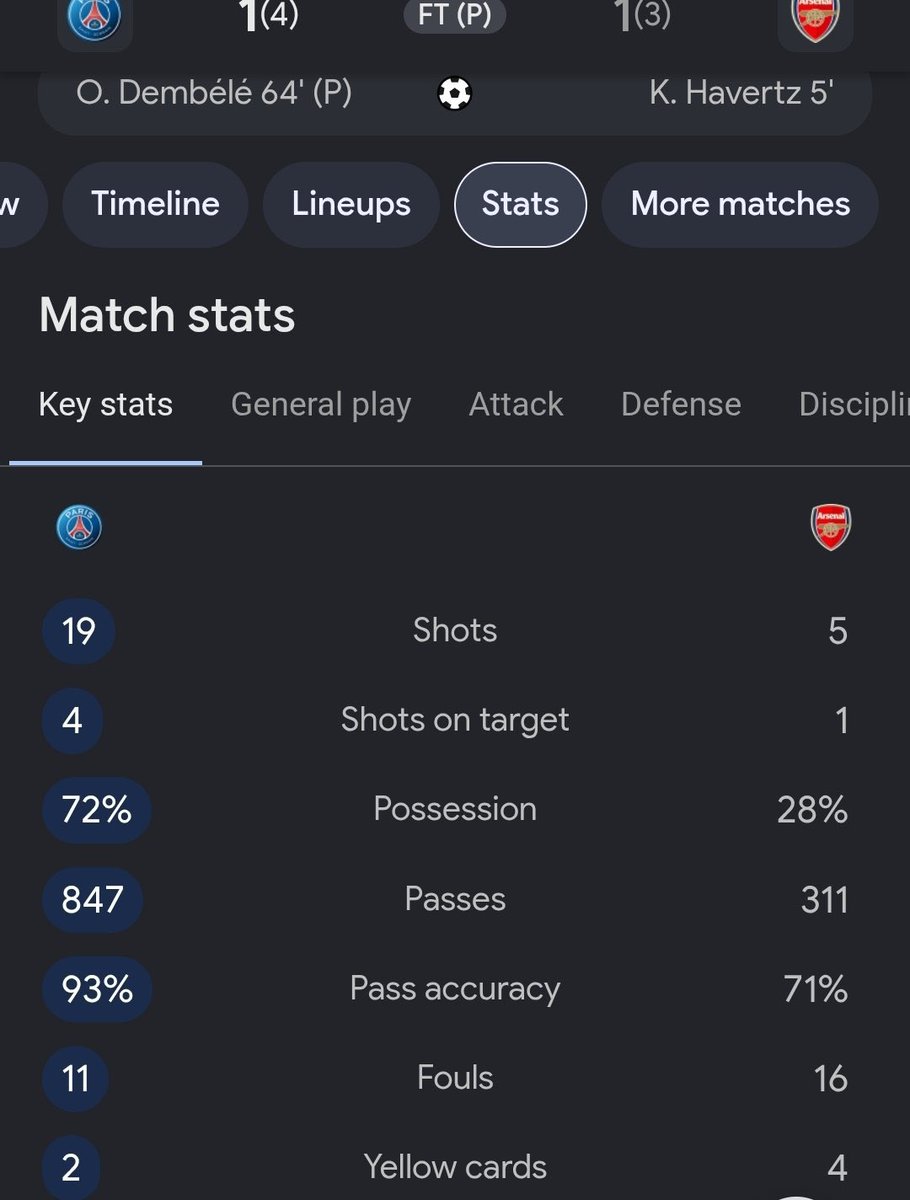Select the Stats pill
The width and height of the screenshot is (910, 1200).
[520, 204]
